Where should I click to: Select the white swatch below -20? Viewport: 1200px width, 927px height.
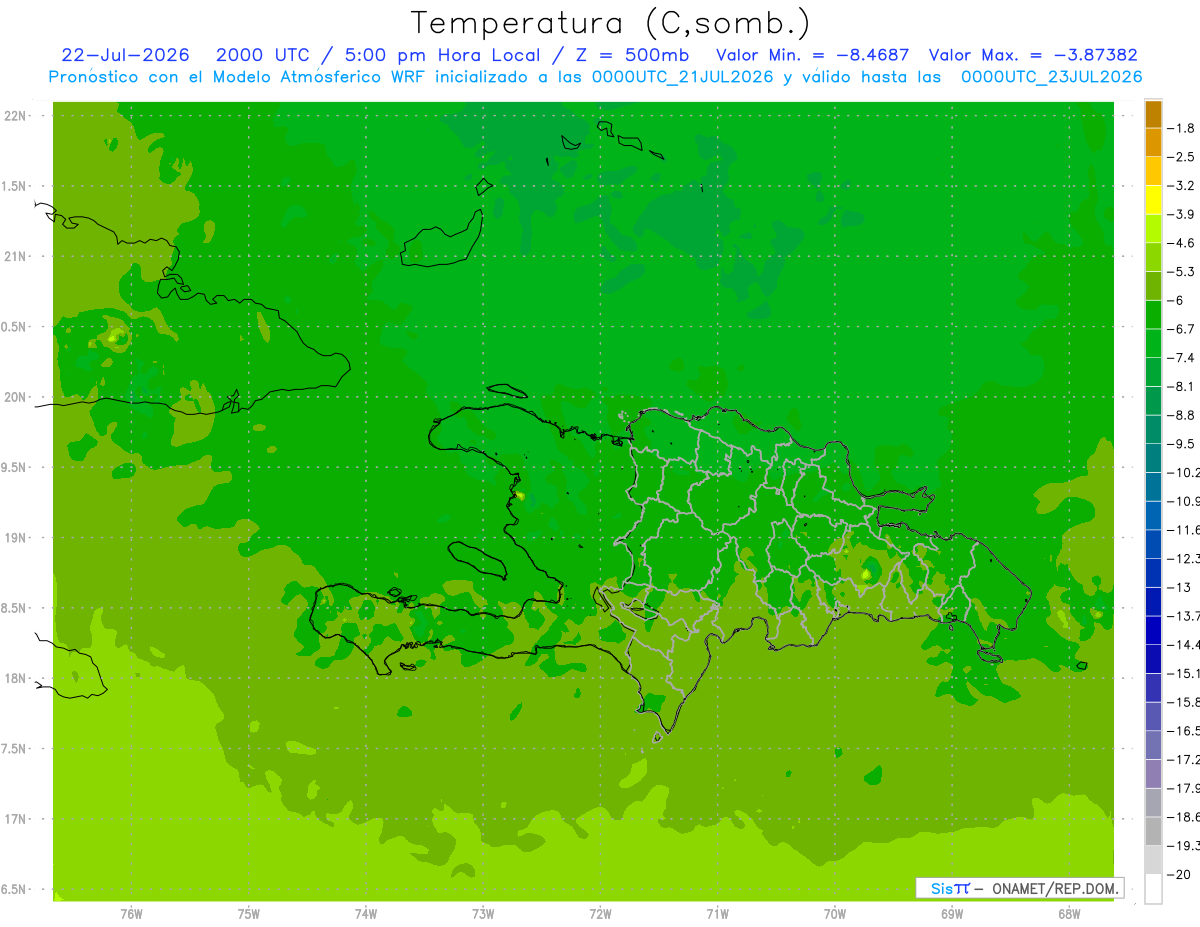click(1153, 888)
